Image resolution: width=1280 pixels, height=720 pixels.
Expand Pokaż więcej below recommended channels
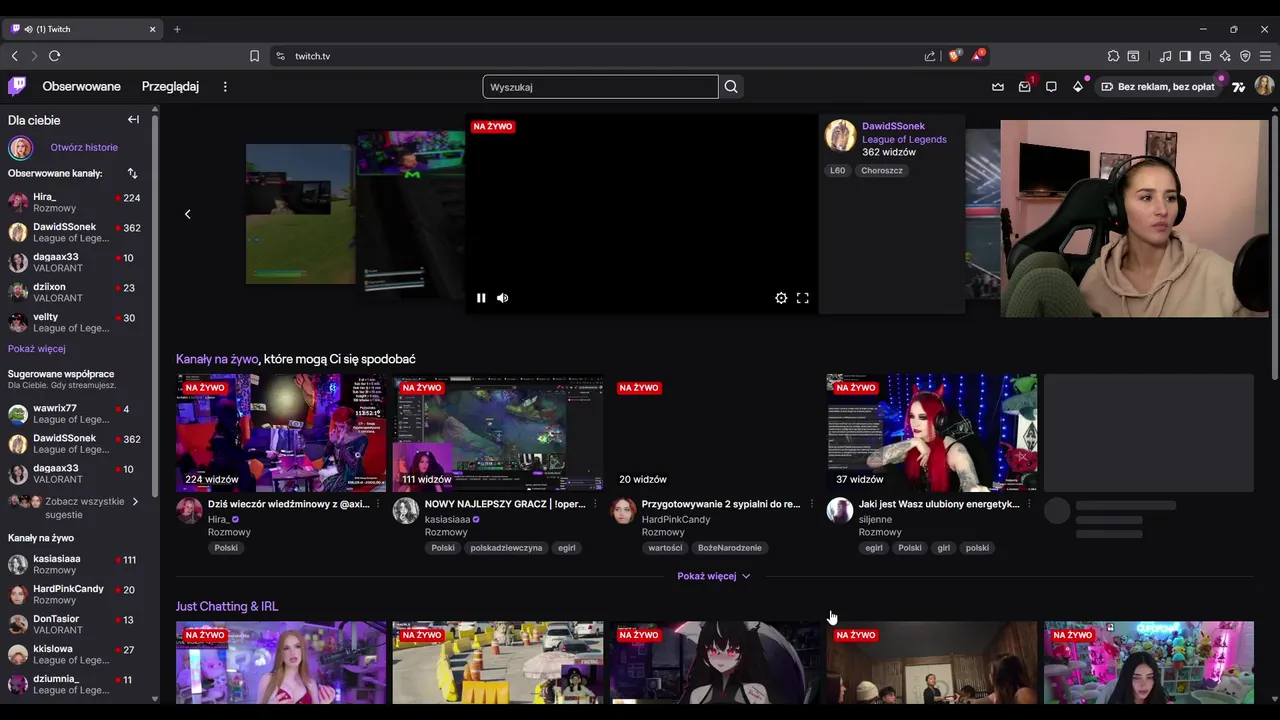[714, 576]
